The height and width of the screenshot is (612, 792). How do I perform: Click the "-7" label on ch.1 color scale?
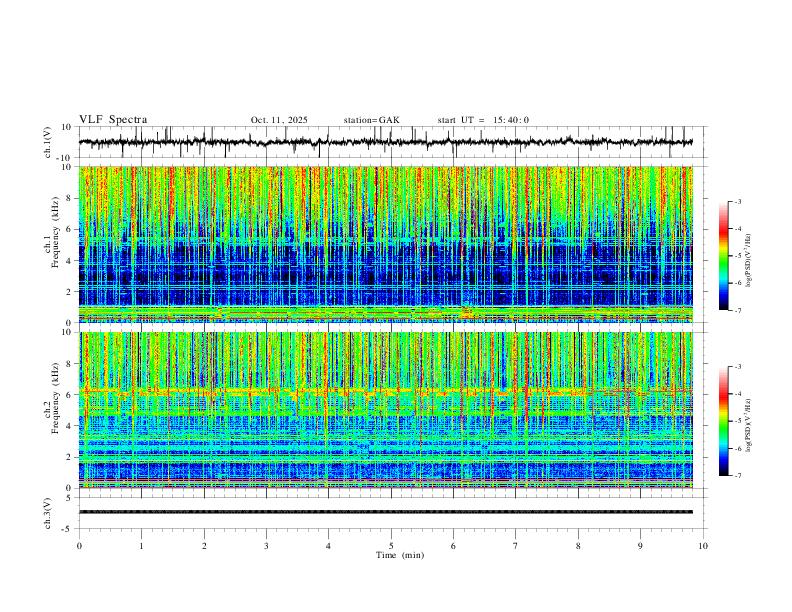pos(737,310)
